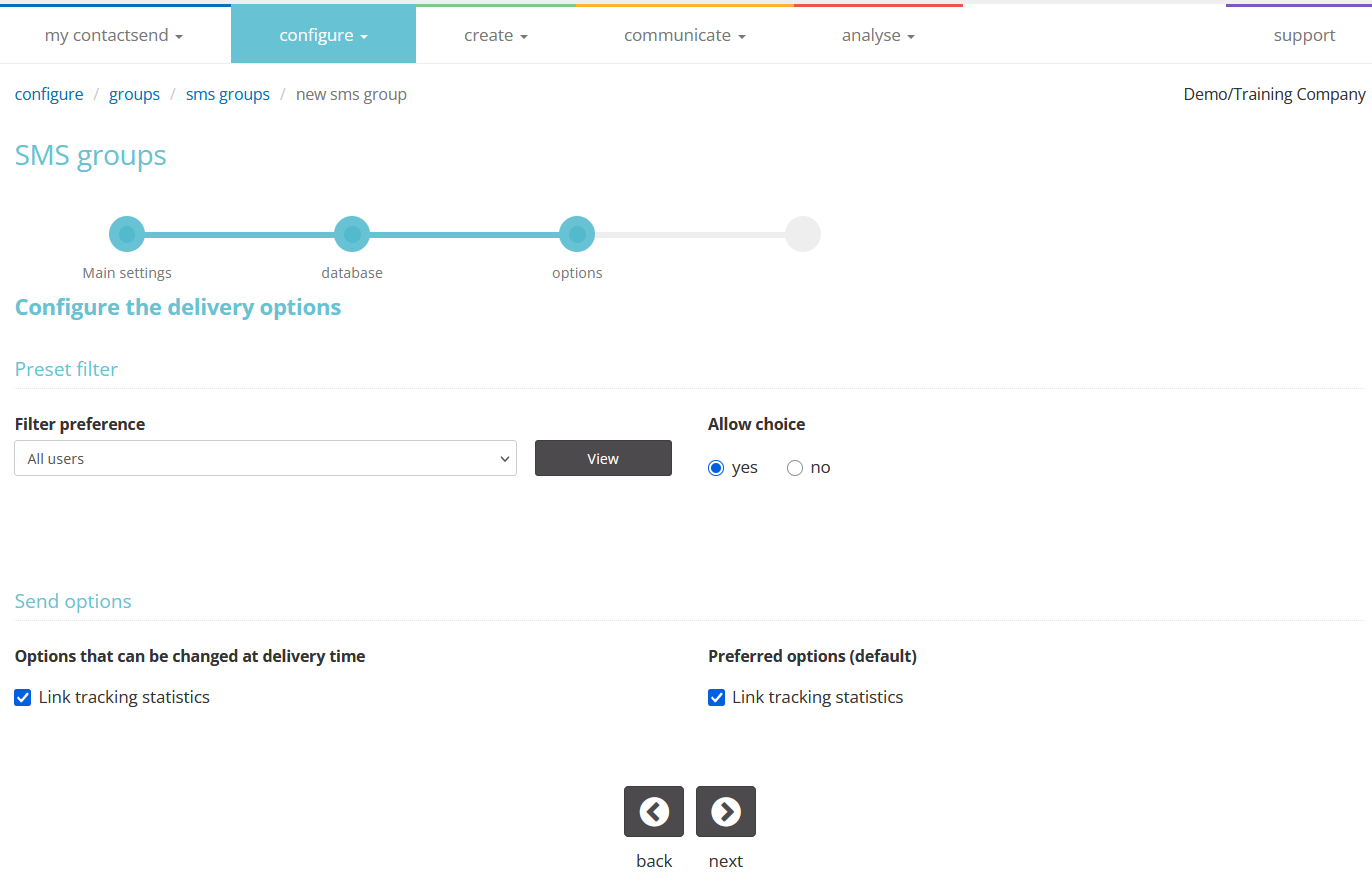Jump to the database step circle
The width and height of the screenshot is (1372, 884).
(352, 234)
